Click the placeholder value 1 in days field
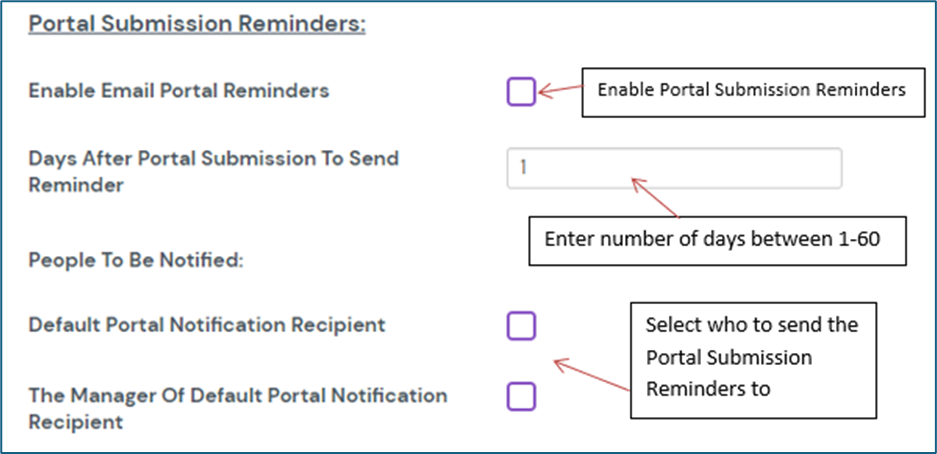The width and height of the screenshot is (937, 454). [523, 169]
